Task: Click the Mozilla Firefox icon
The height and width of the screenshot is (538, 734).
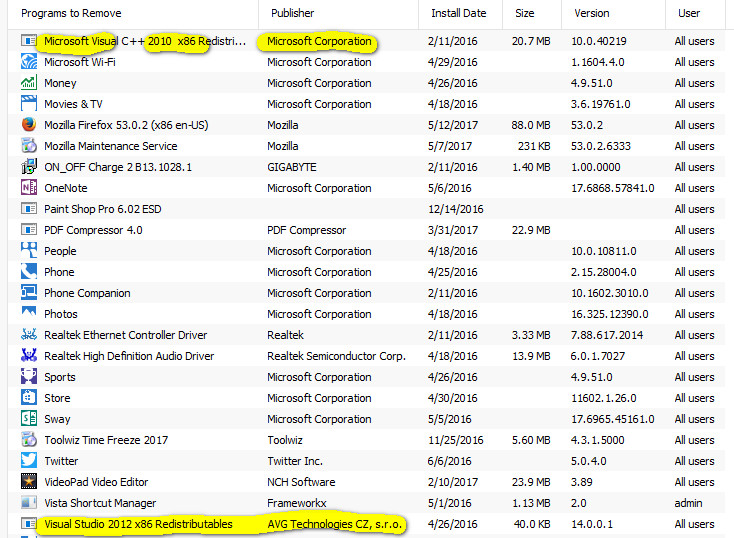Action: (x=29, y=125)
